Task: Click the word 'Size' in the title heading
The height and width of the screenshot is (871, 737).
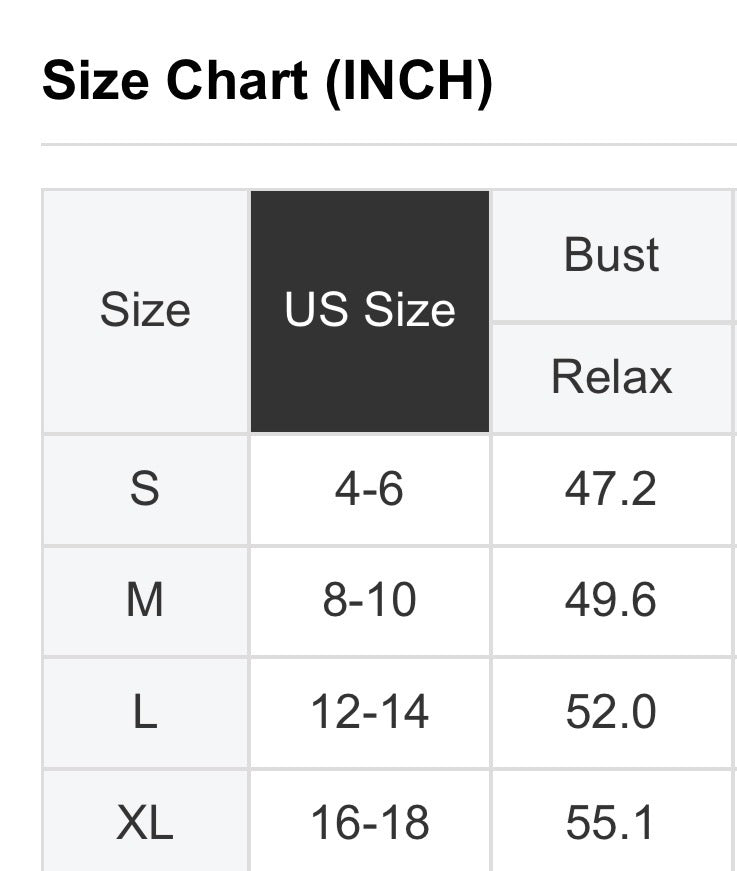Action: coord(96,81)
